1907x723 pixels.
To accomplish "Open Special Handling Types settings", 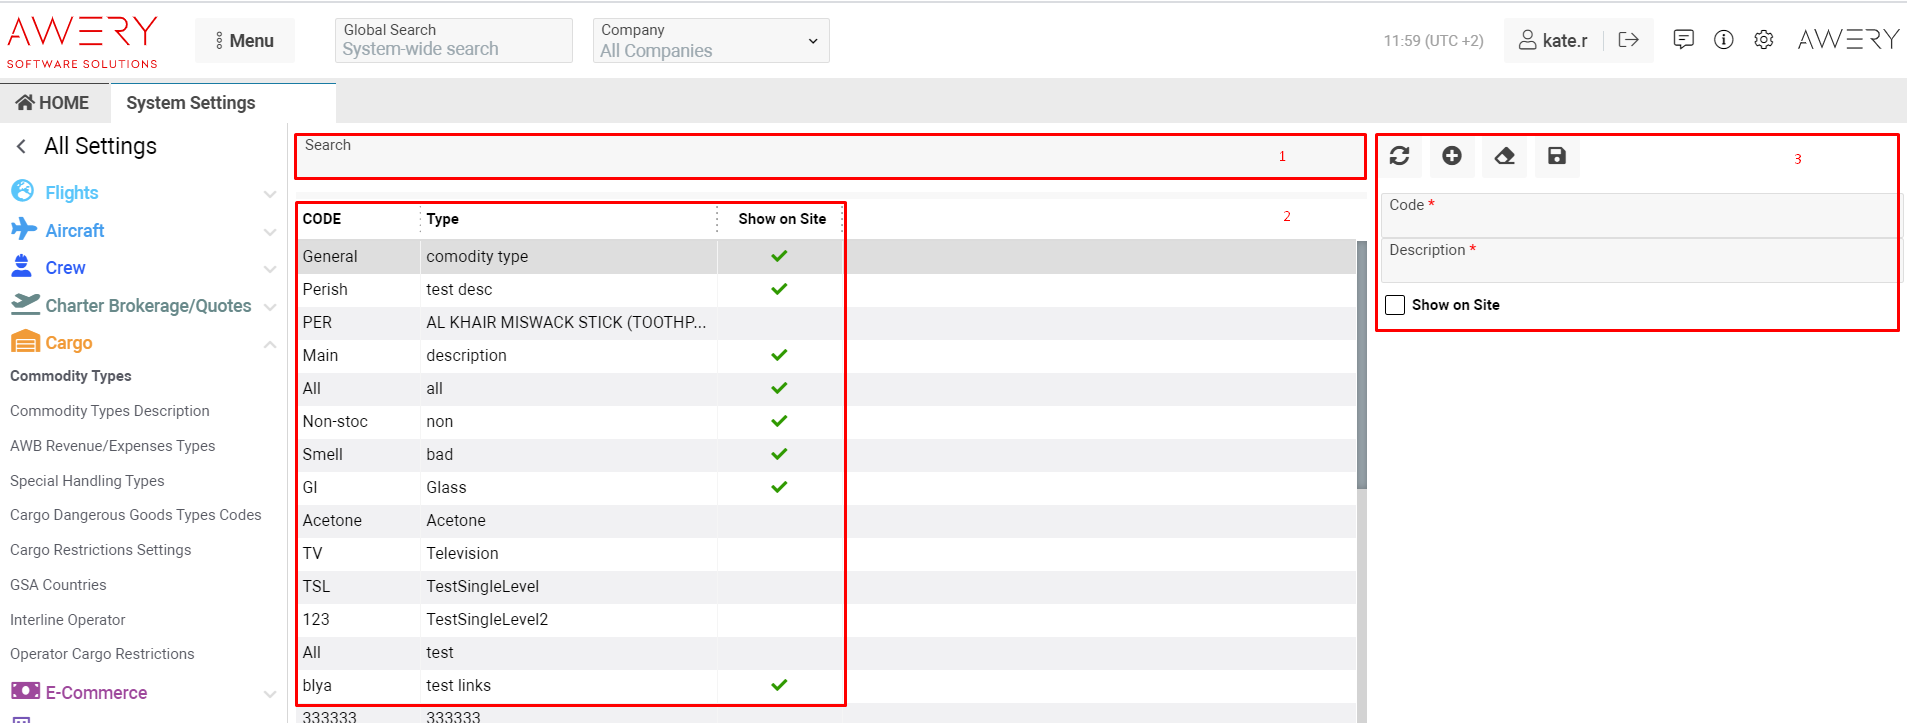I will pos(87,481).
